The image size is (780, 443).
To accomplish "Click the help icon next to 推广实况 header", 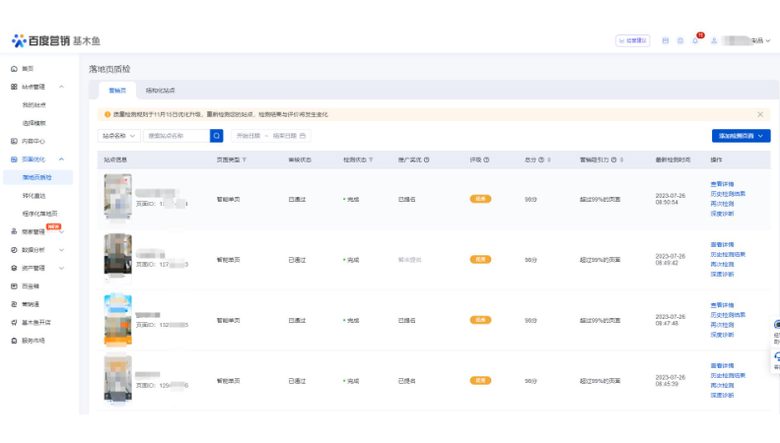I will [426, 160].
